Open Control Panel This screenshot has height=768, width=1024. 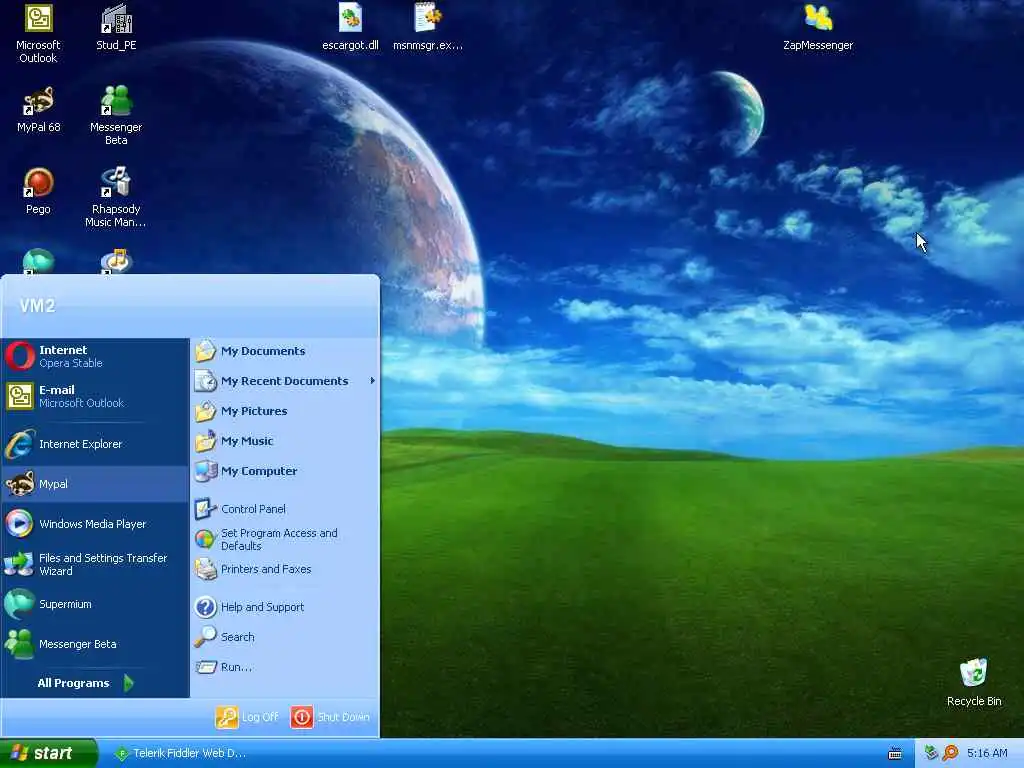[x=285, y=509]
